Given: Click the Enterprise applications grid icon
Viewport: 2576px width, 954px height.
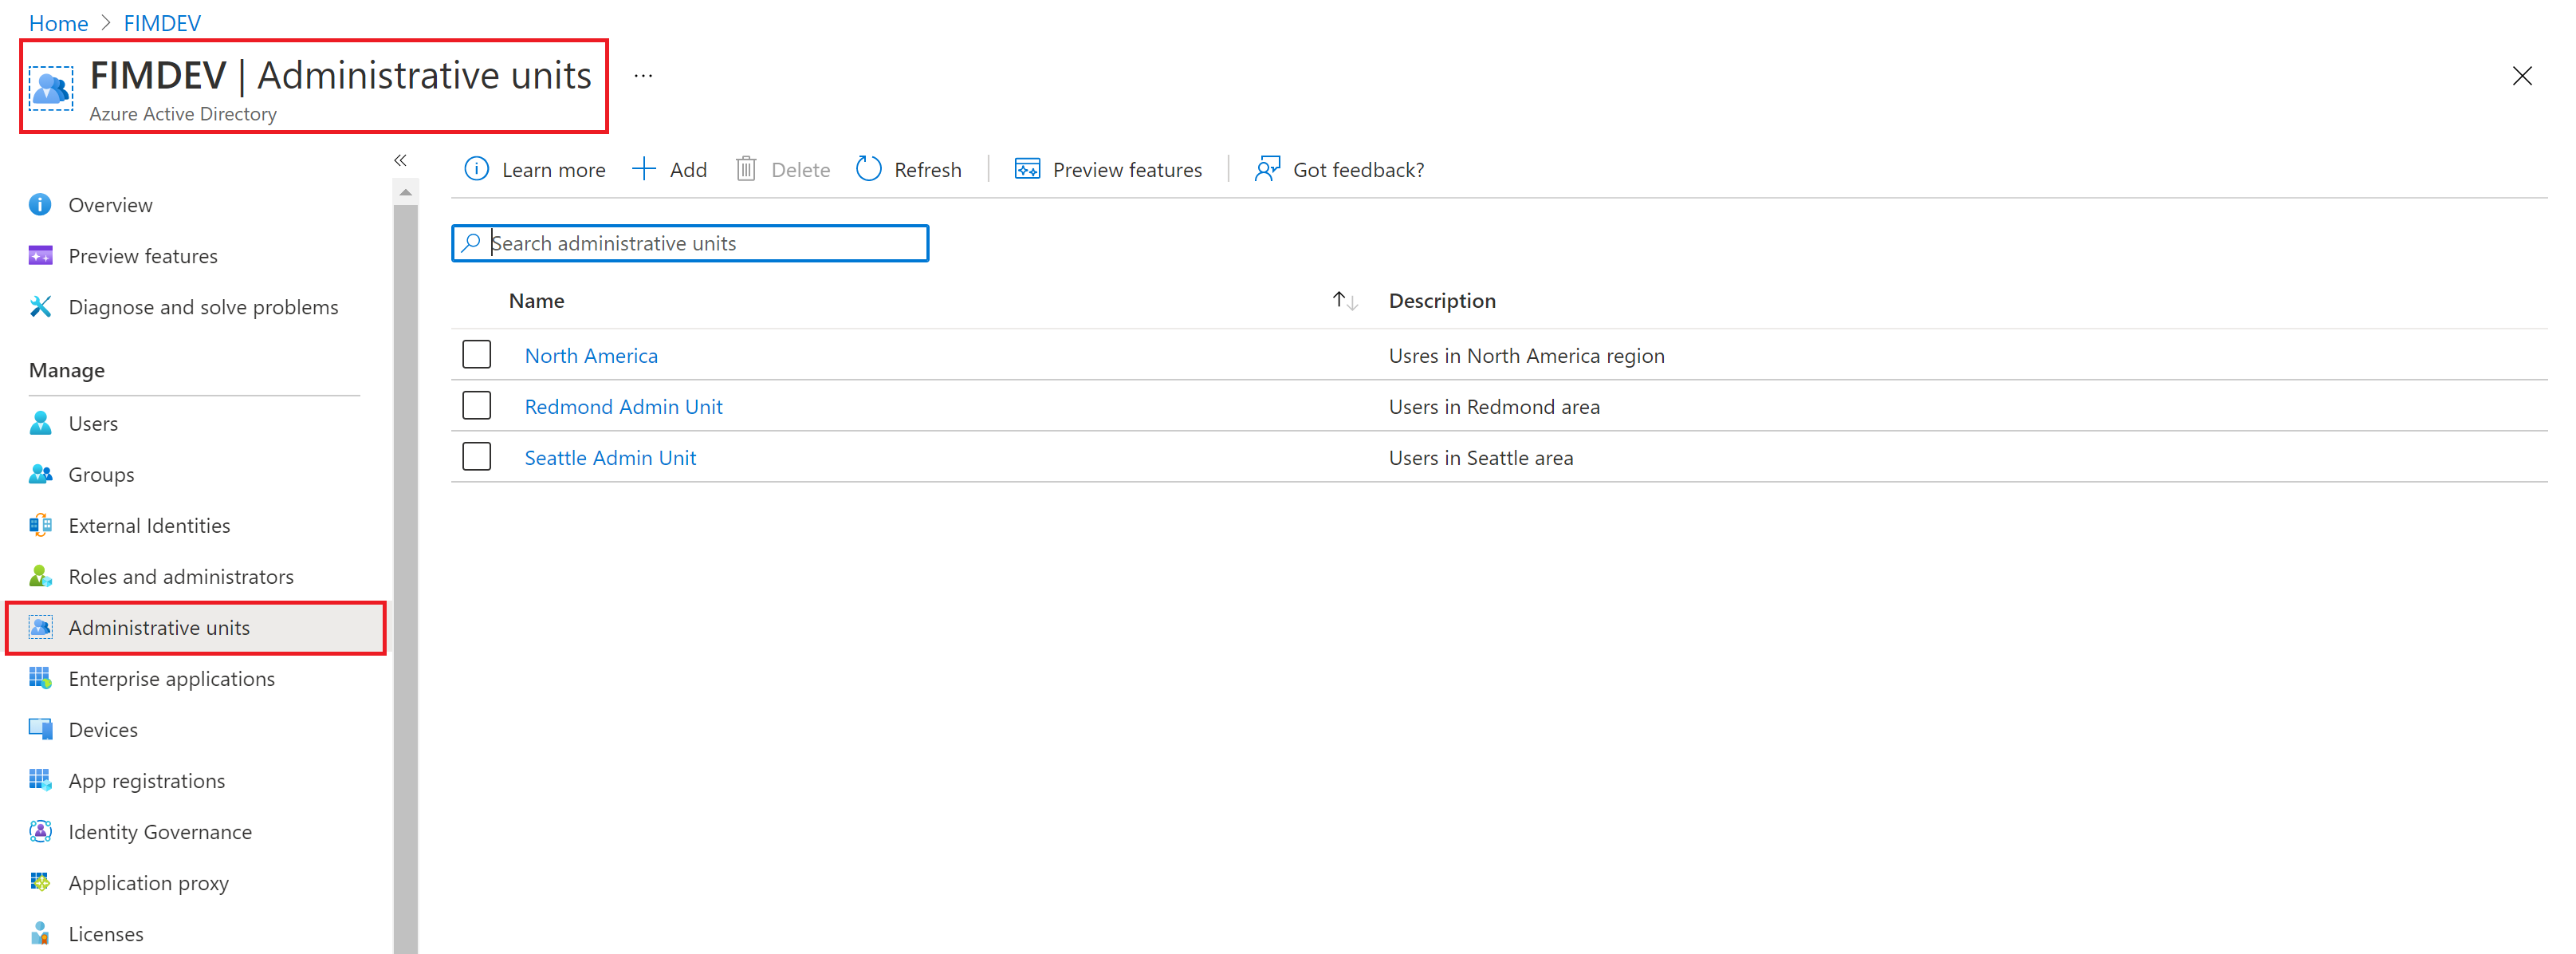Looking at the screenshot, I should coord(40,678).
